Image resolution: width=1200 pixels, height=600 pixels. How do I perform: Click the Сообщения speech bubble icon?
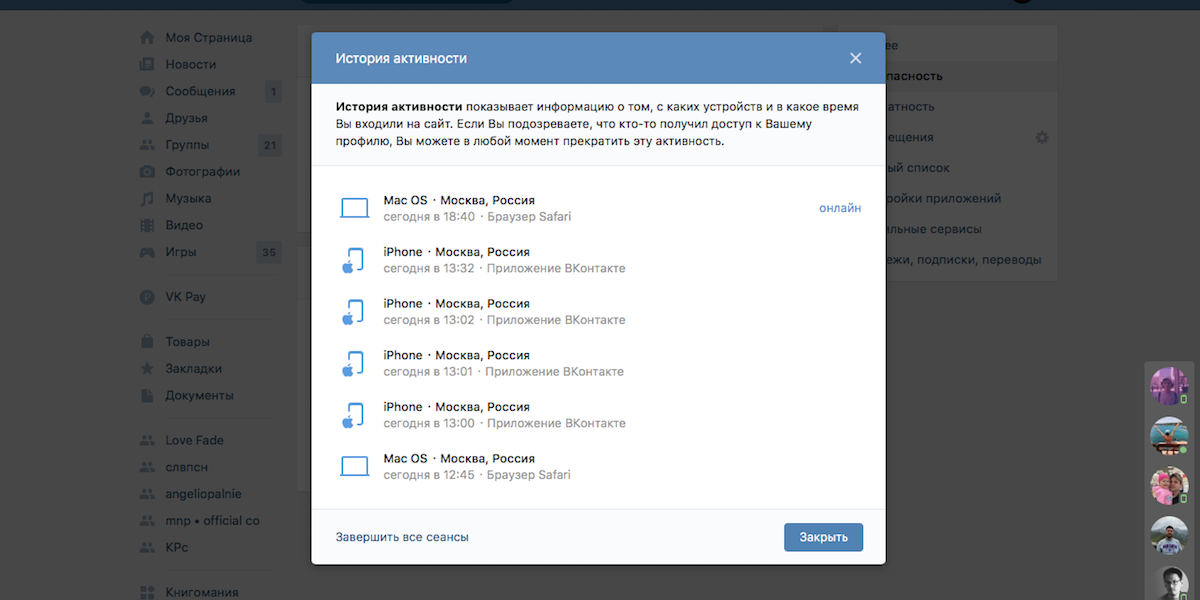tap(147, 91)
